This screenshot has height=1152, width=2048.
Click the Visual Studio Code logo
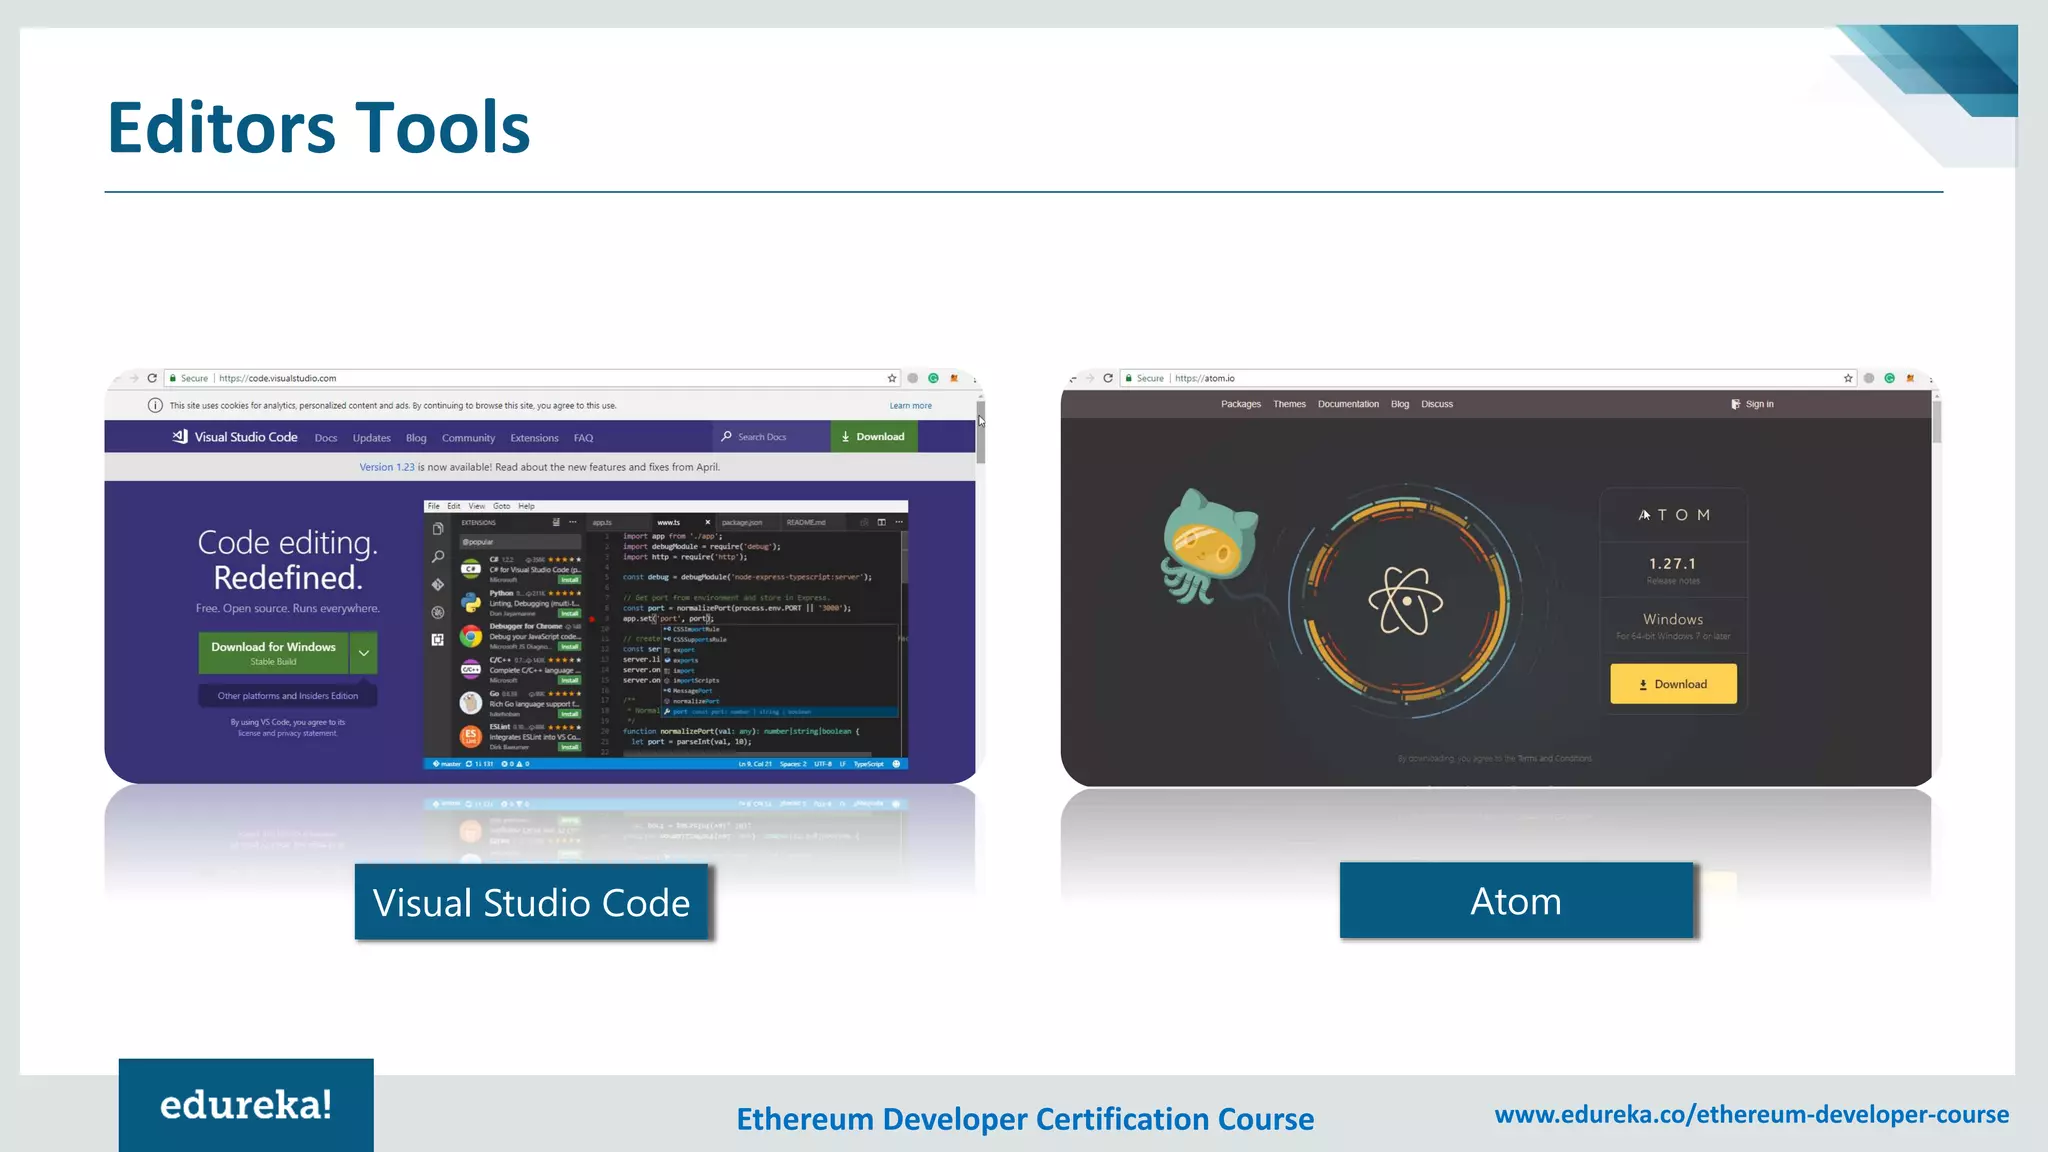tap(235, 437)
